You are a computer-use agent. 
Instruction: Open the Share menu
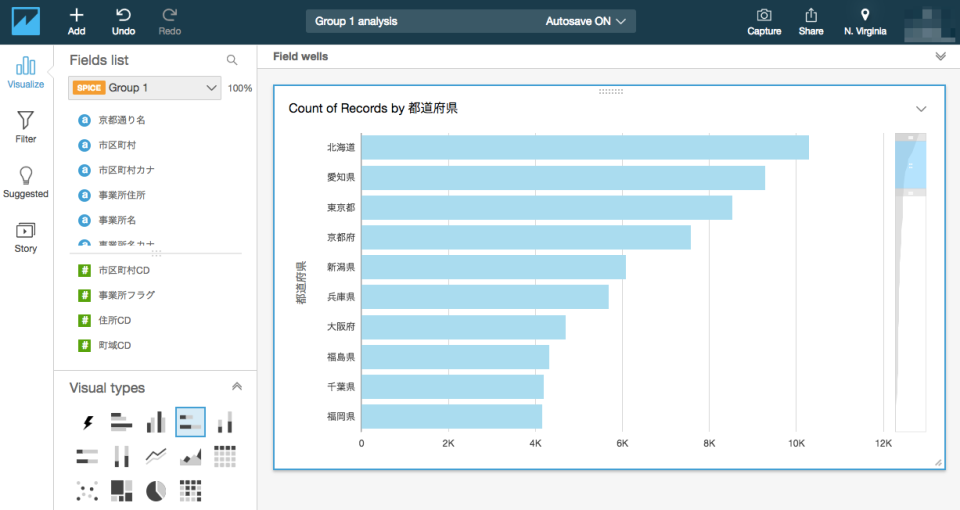(811, 21)
